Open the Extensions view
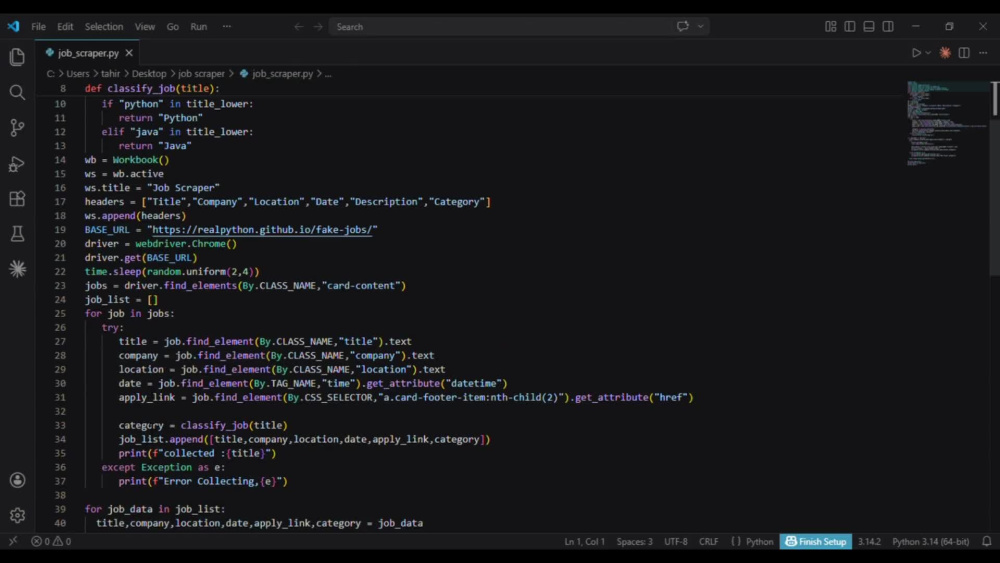1000x563 pixels. coord(17,199)
